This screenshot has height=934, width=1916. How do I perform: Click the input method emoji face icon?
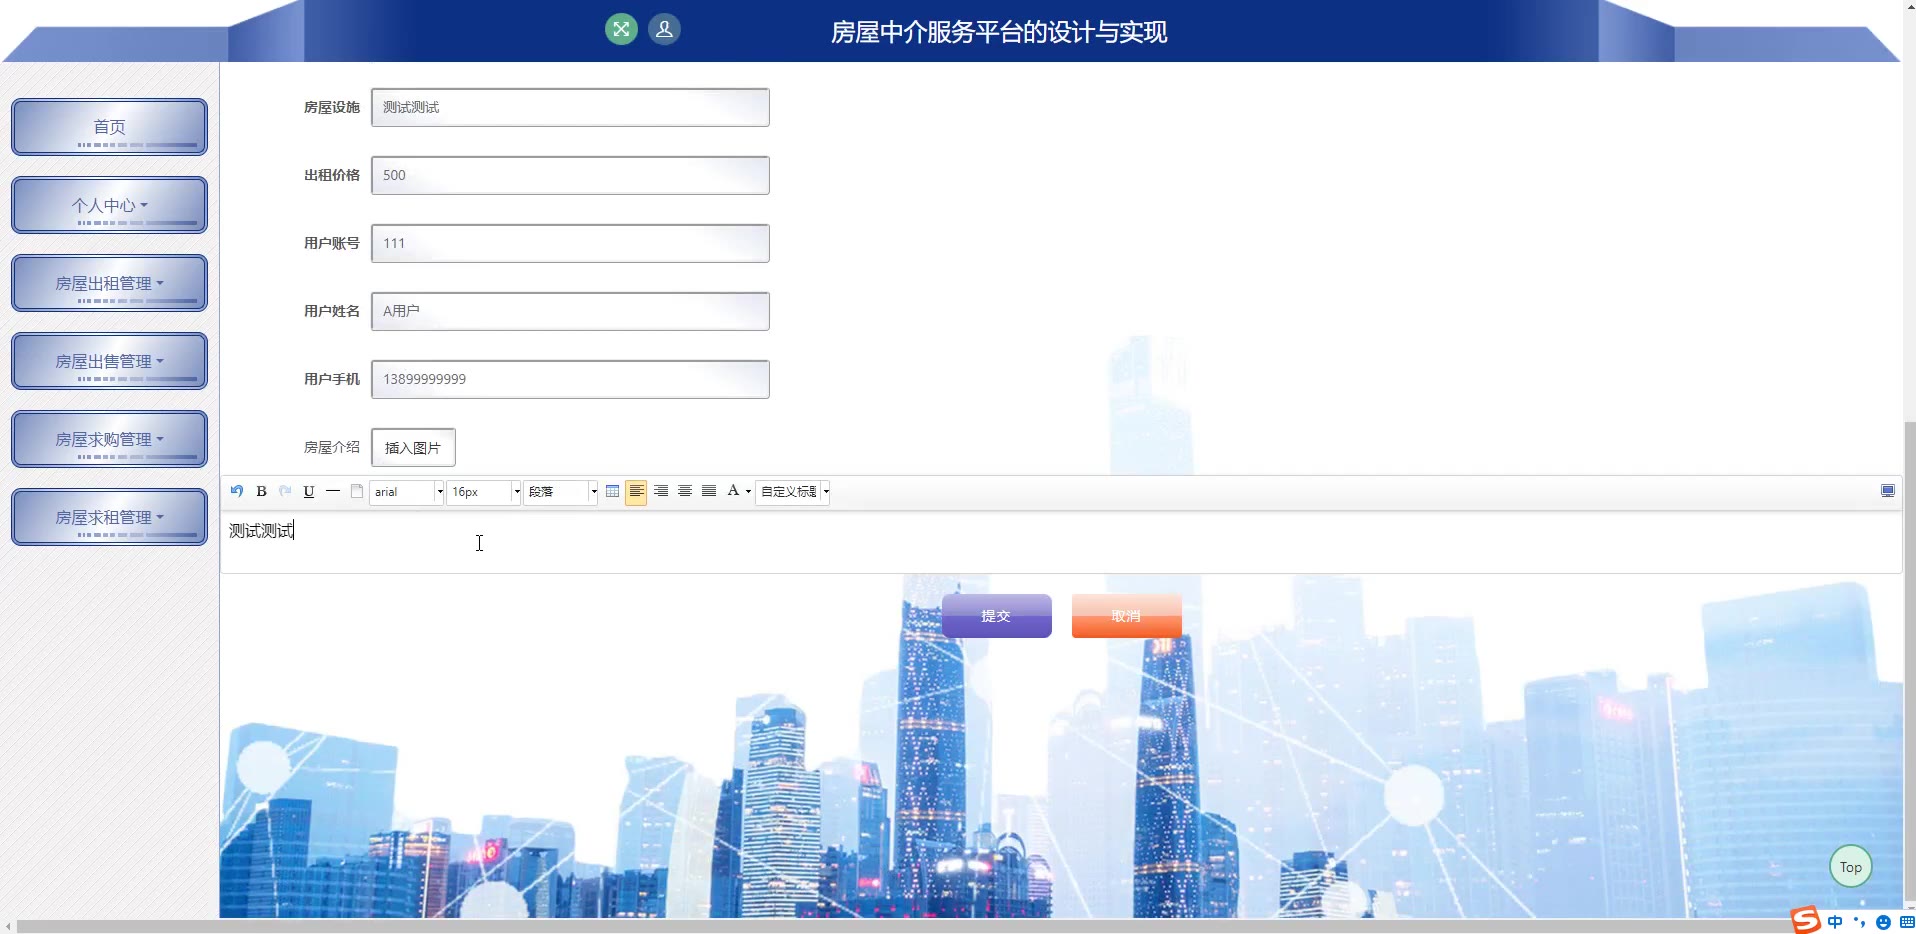pyautogui.click(x=1883, y=922)
